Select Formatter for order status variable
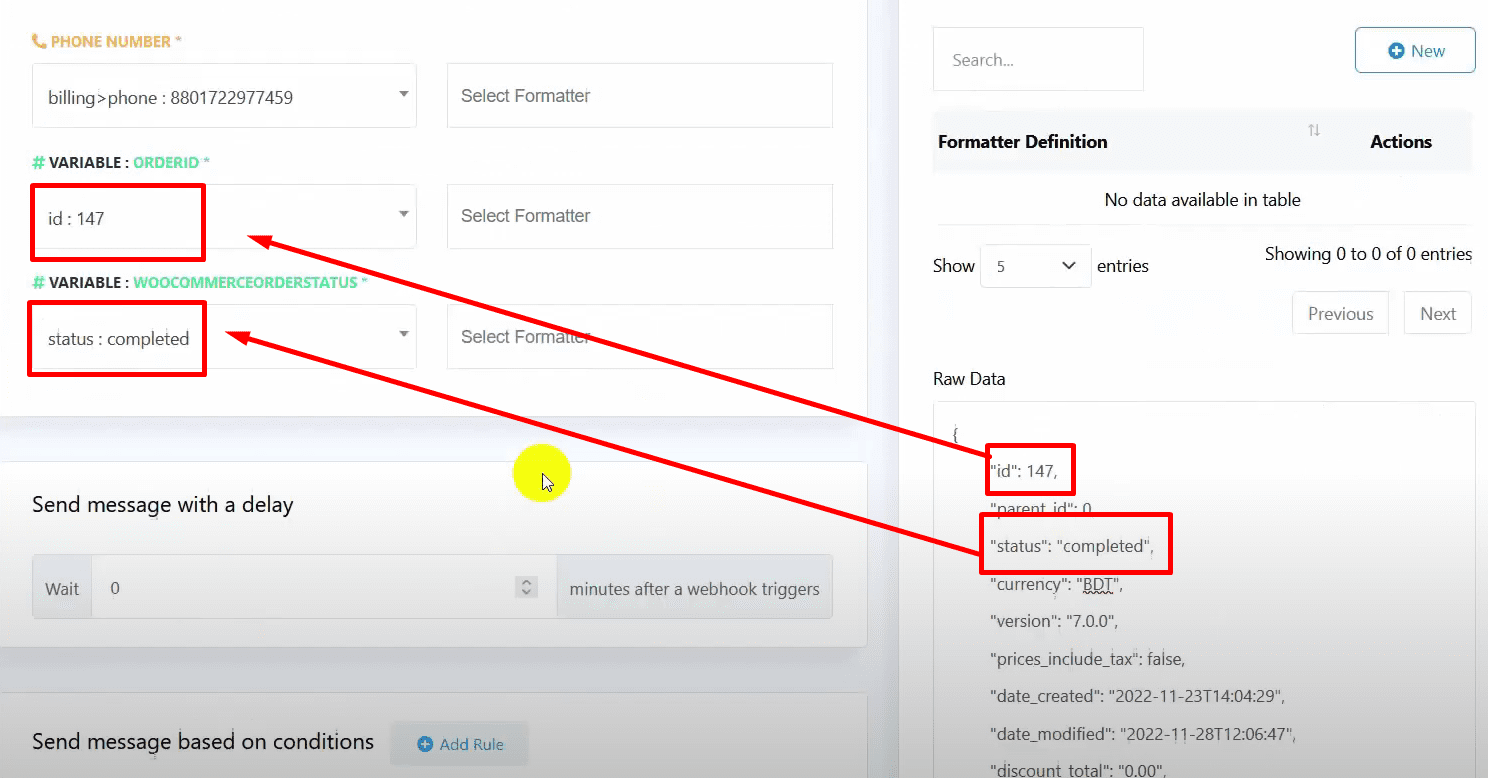Screen dimensions: 1488x778 (x=639, y=337)
